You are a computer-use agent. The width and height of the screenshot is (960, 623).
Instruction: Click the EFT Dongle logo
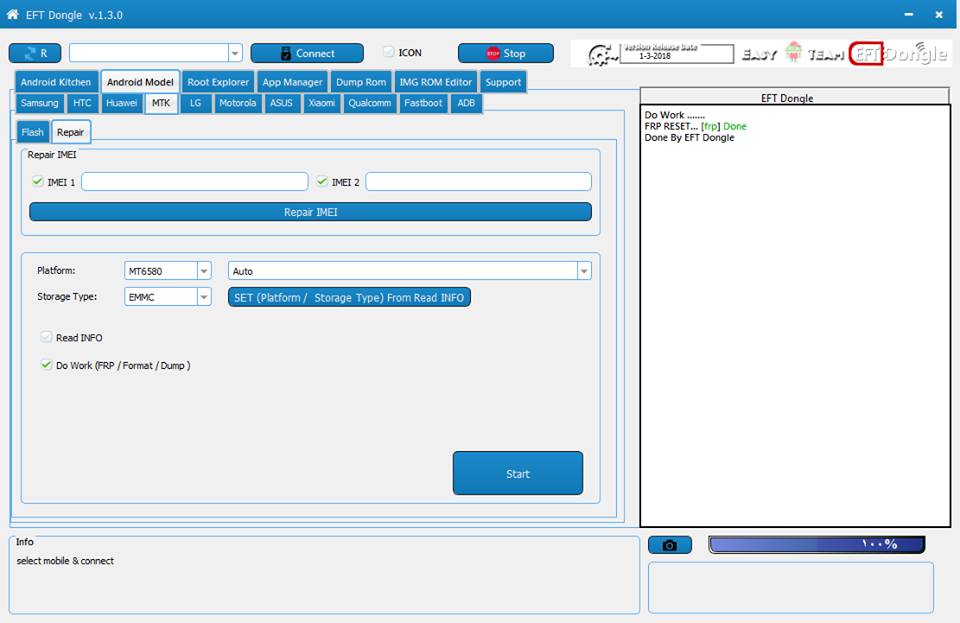(899, 54)
